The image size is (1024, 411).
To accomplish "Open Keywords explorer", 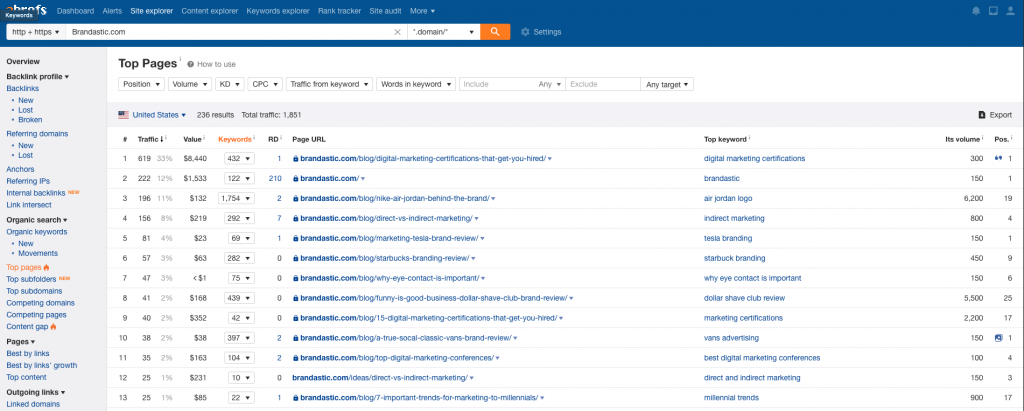I will [x=278, y=10].
